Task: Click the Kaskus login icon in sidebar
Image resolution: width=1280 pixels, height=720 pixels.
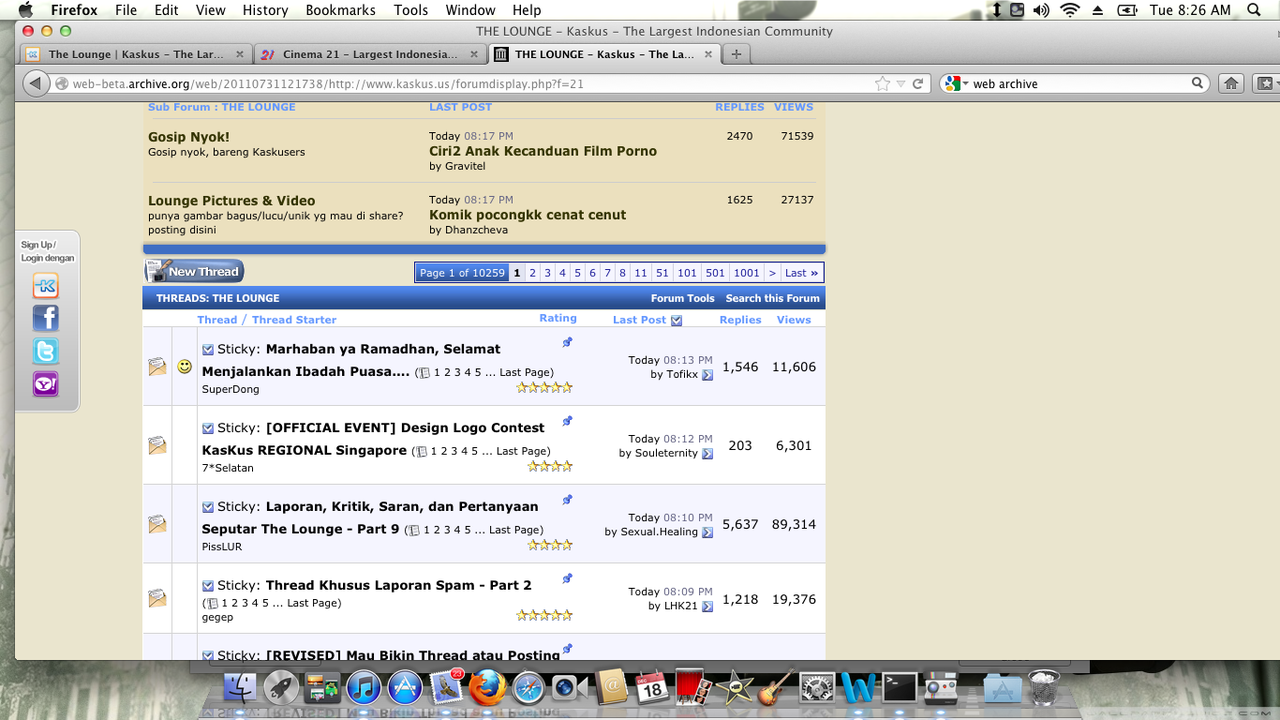Action: [x=45, y=286]
